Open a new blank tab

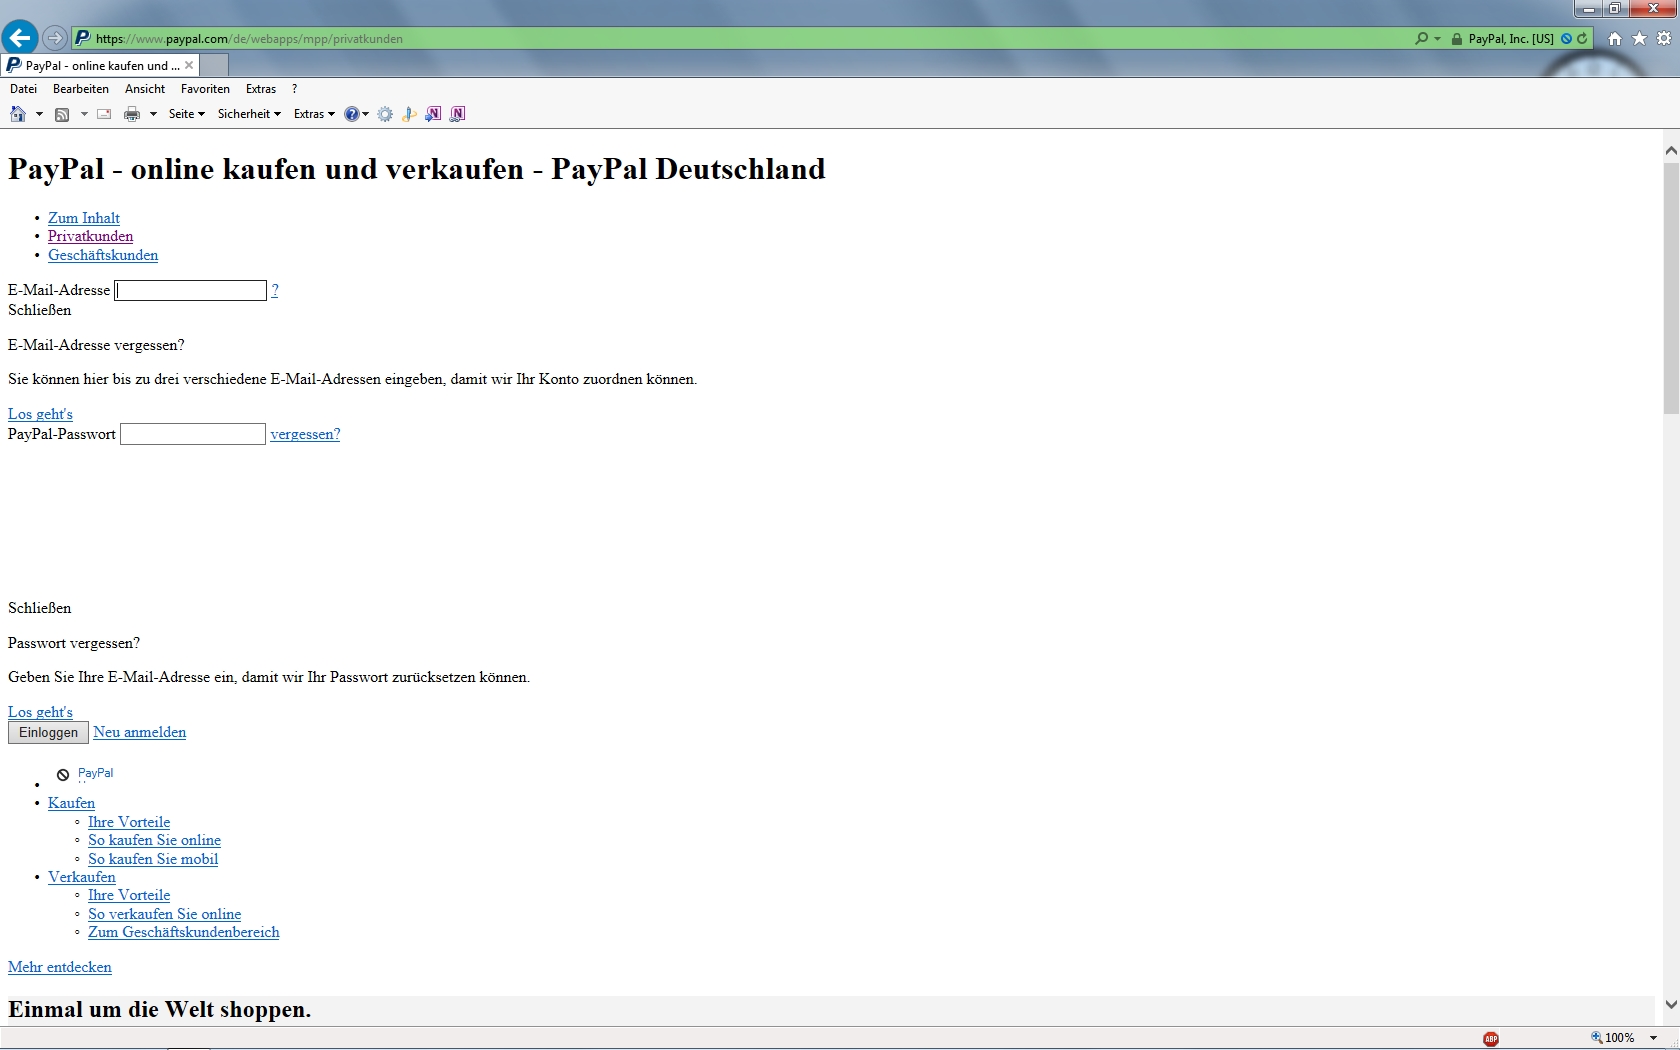click(214, 65)
